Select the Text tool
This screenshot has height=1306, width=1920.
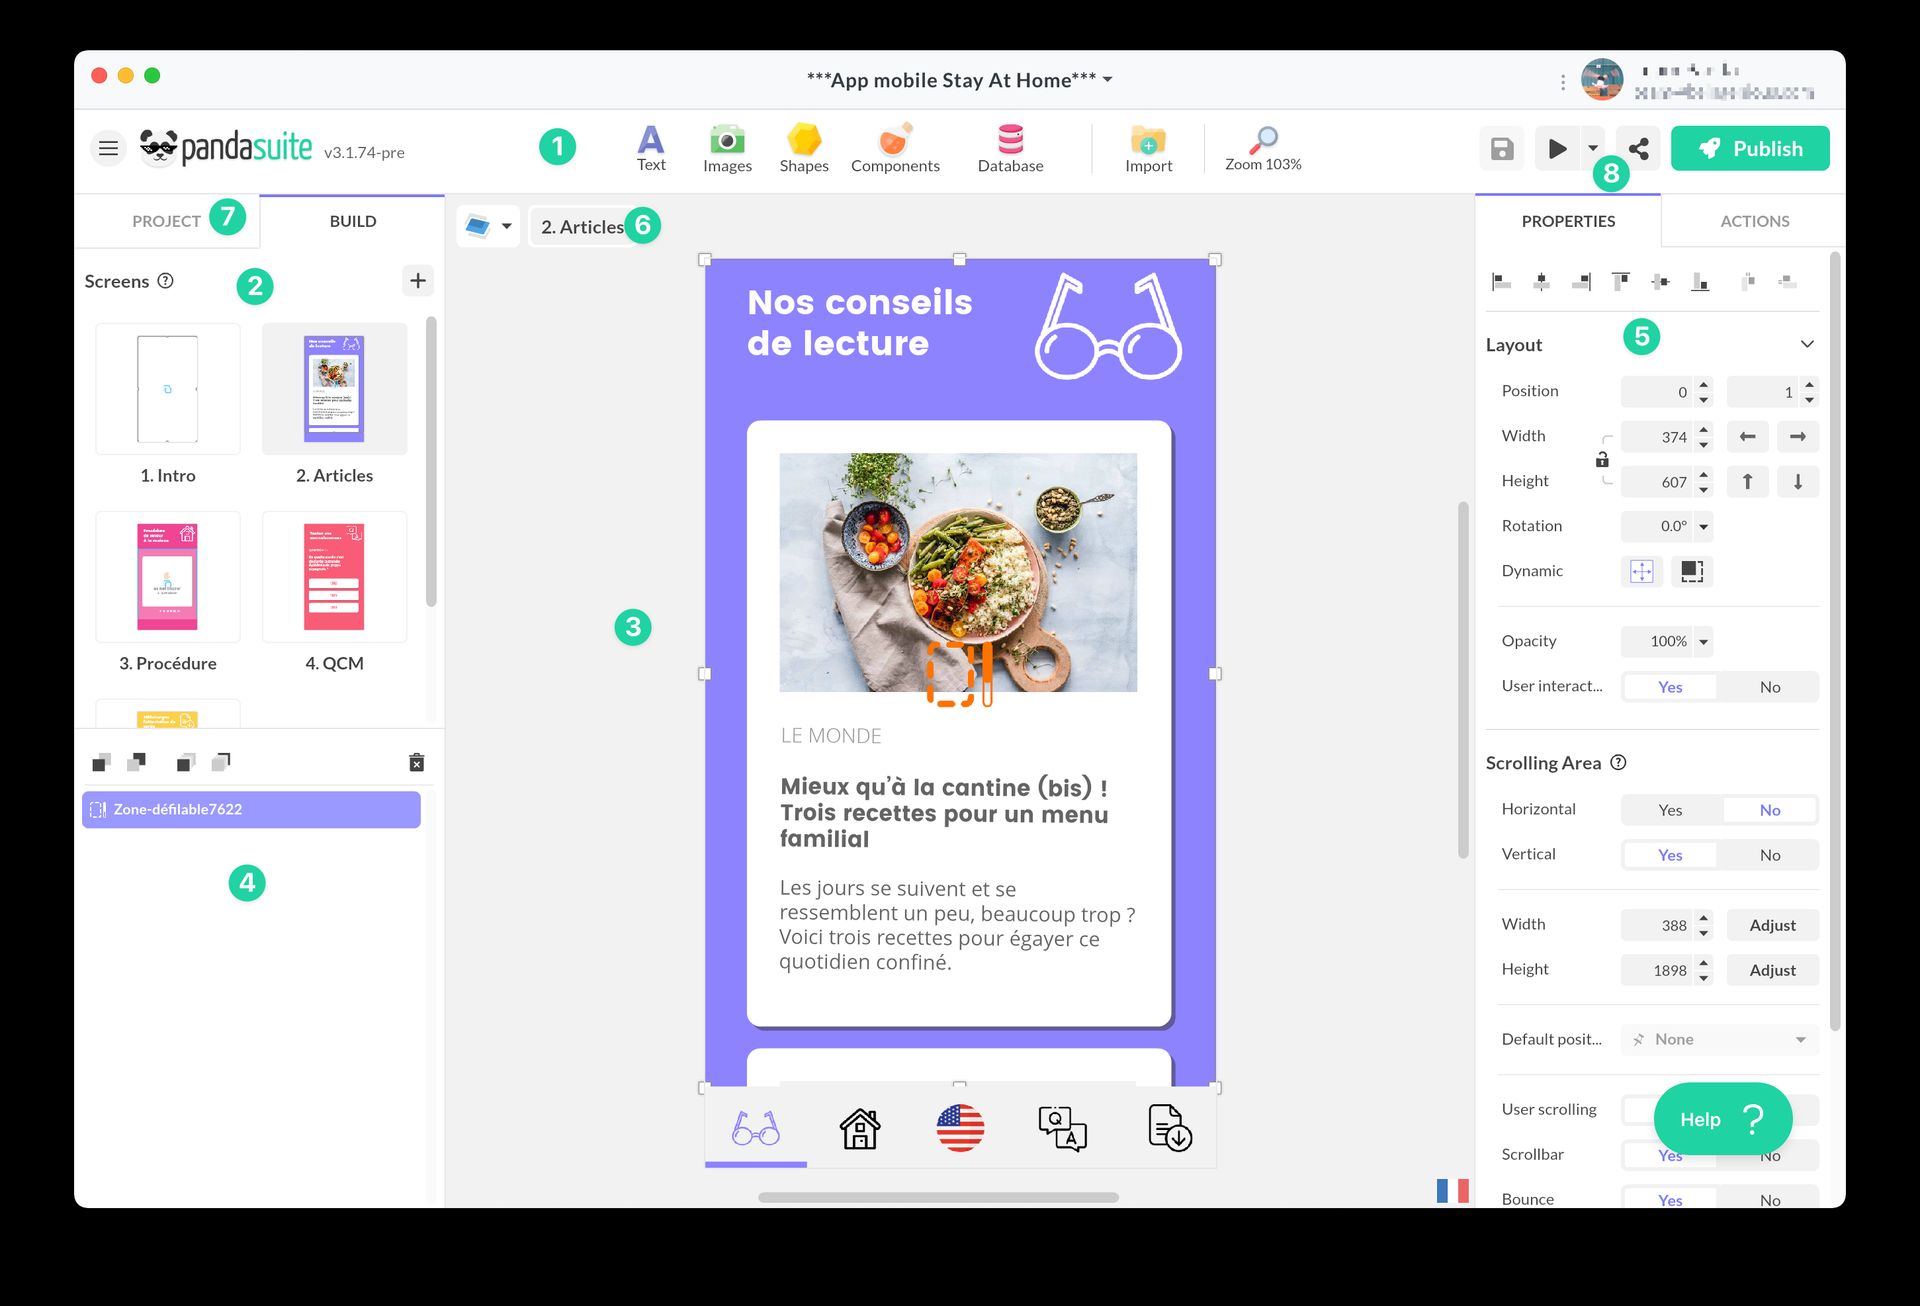651,148
